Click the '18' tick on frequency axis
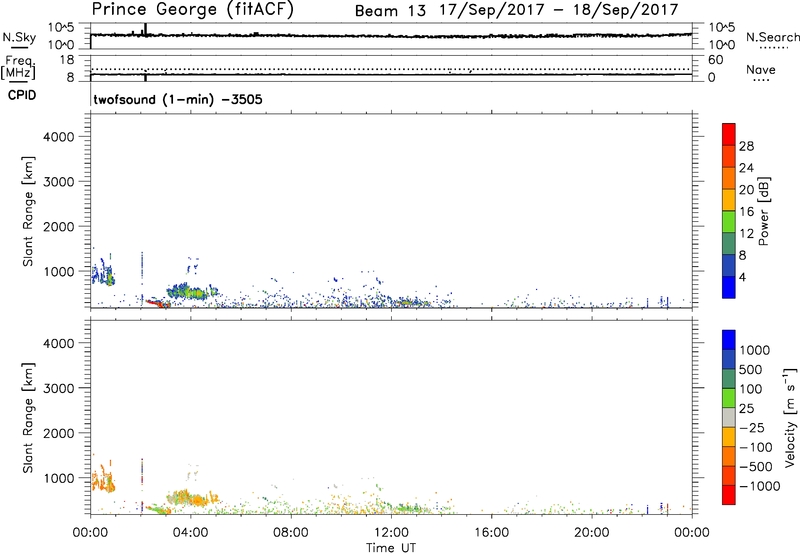This screenshot has height=554, width=800. 67,60
